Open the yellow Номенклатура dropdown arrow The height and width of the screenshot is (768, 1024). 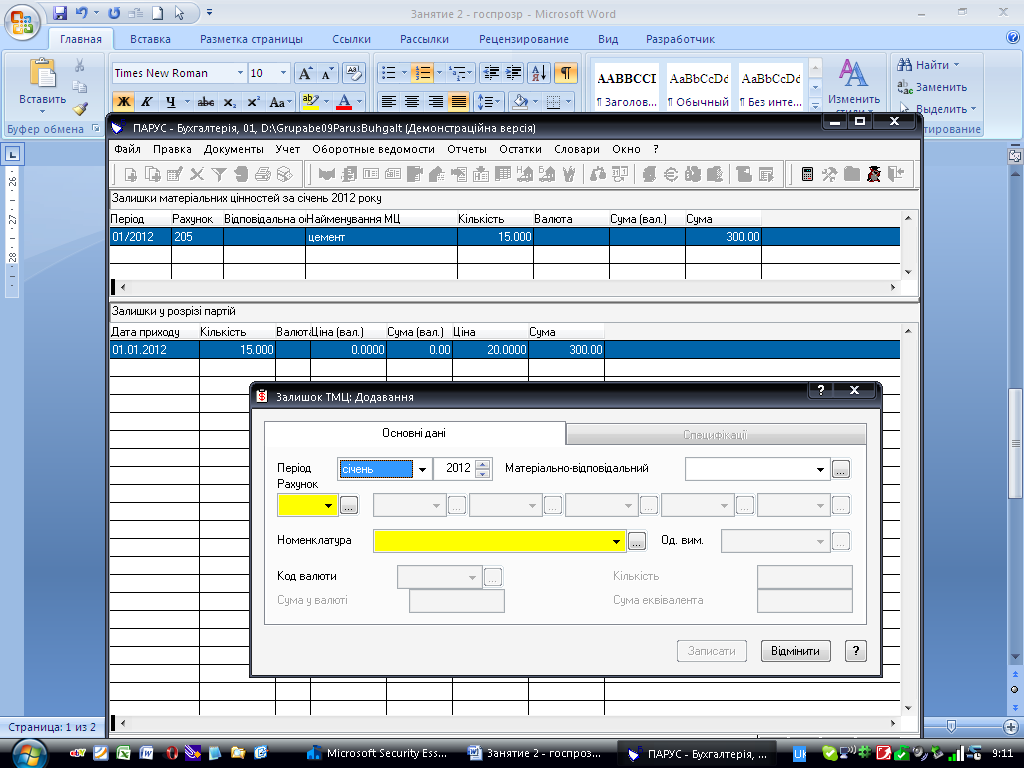616,541
